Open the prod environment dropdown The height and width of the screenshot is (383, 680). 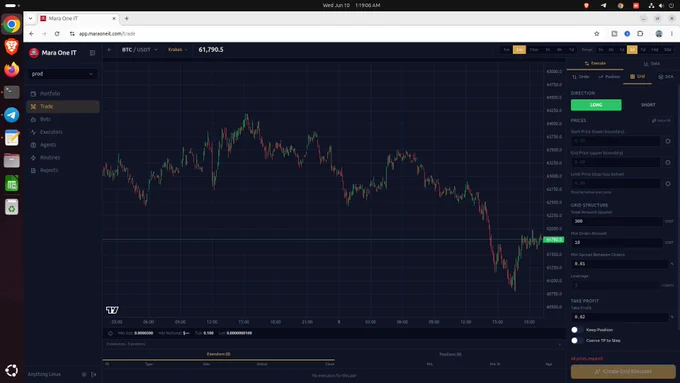pyautogui.click(x=62, y=74)
